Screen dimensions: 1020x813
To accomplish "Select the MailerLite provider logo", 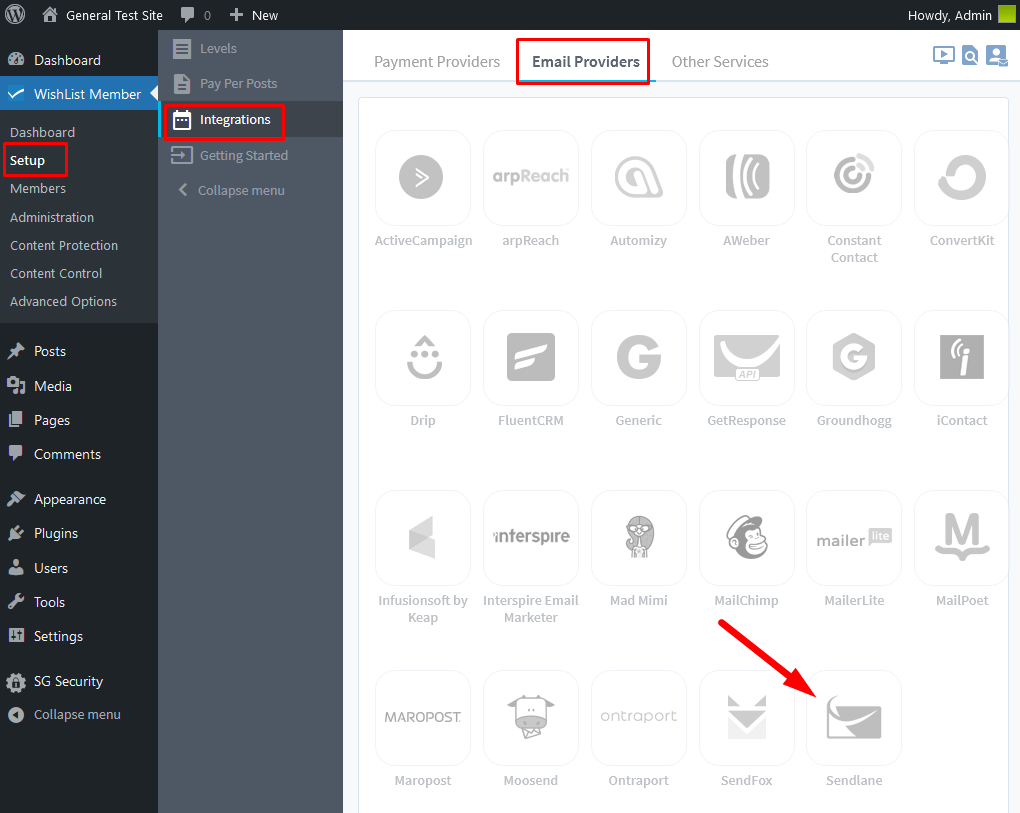I will click(x=853, y=538).
